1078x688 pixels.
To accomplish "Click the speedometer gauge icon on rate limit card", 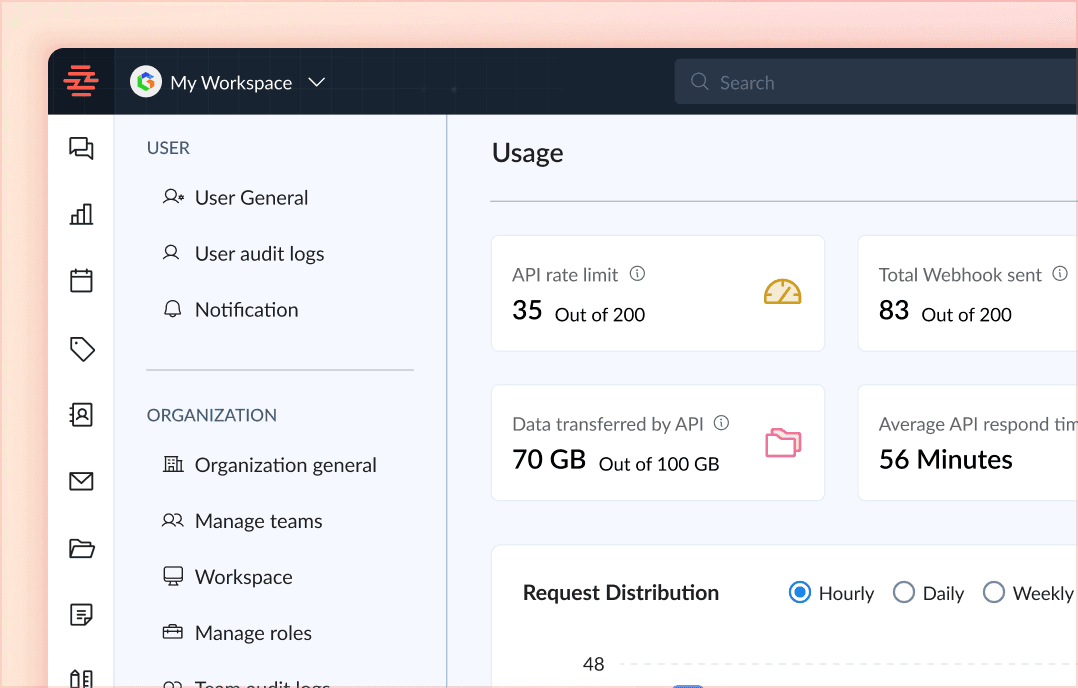I will click(782, 292).
